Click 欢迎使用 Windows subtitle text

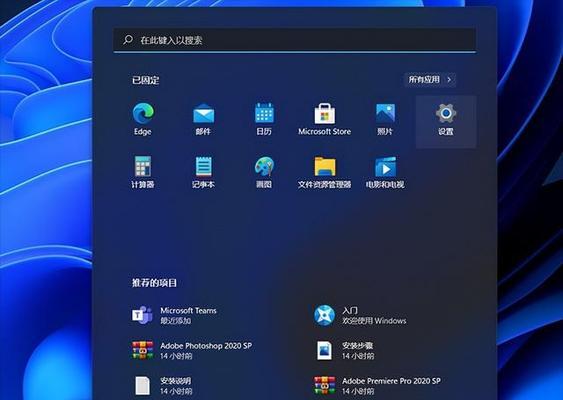coord(374,321)
